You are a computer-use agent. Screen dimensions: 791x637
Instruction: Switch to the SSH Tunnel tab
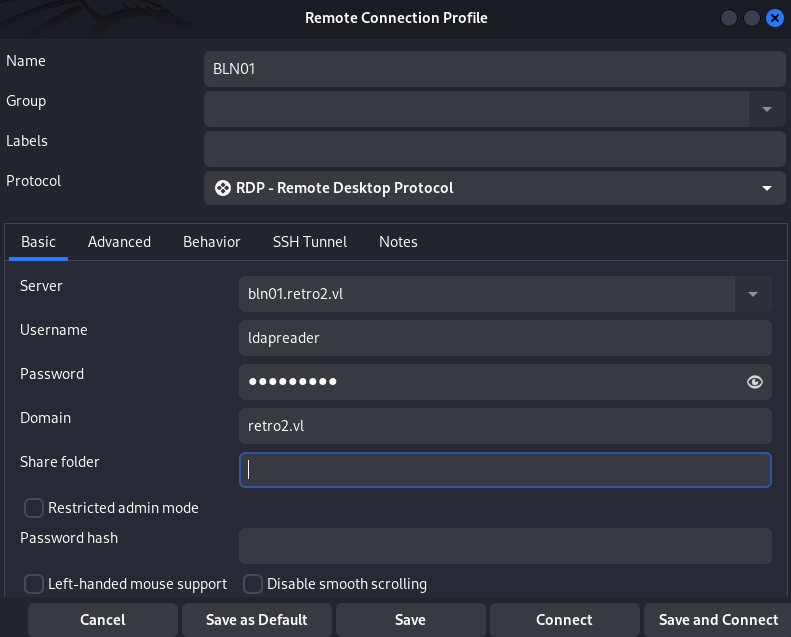tap(310, 242)
